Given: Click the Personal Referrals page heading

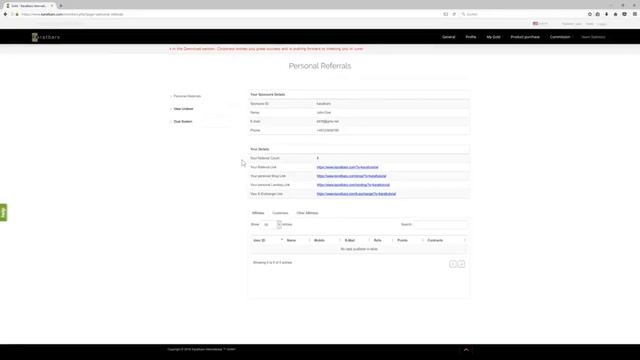Looking at the screenshot, I should [320, 66].
